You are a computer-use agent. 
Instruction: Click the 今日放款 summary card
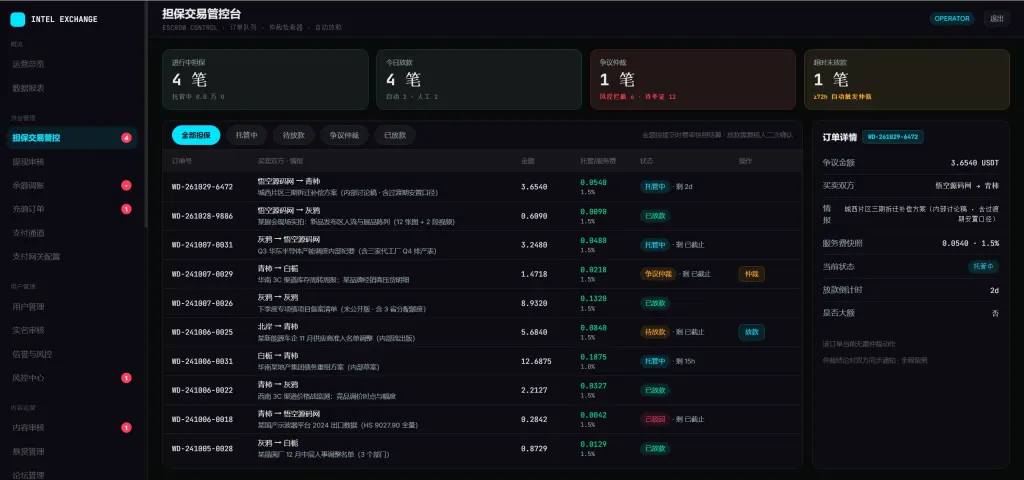tap(479, 80)
